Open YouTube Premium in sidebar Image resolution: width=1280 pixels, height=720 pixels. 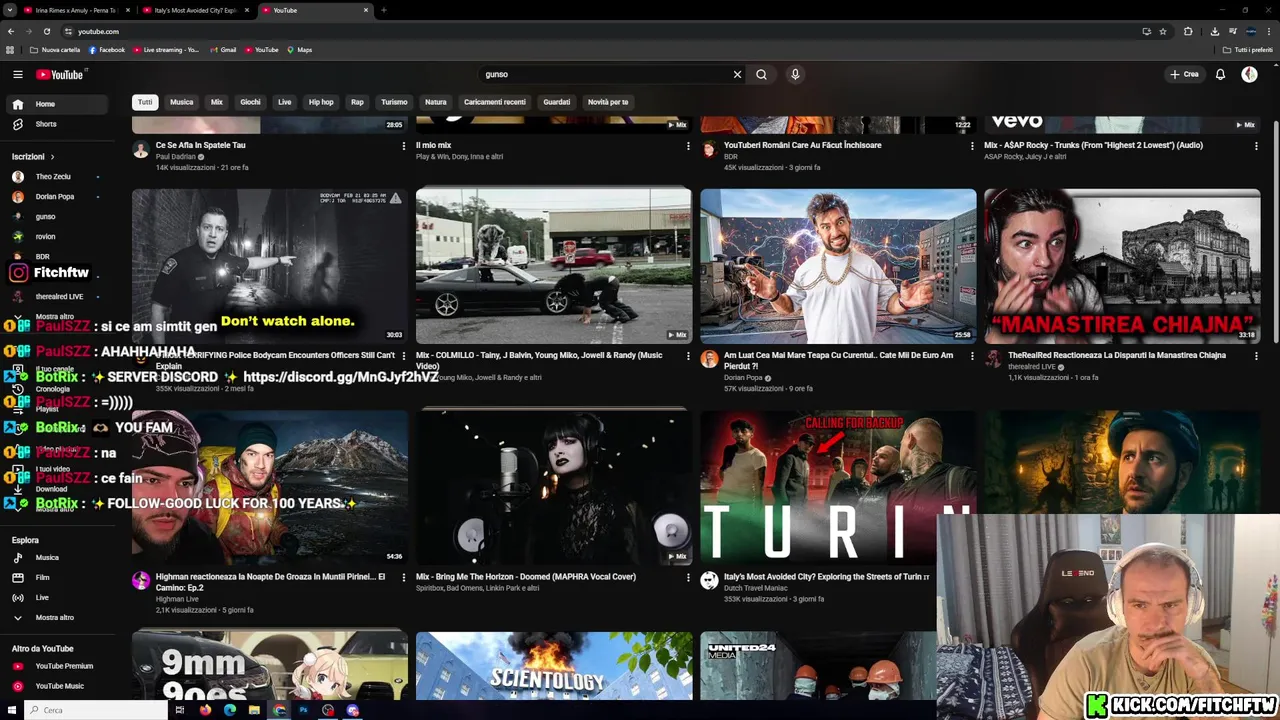point(58,666)
